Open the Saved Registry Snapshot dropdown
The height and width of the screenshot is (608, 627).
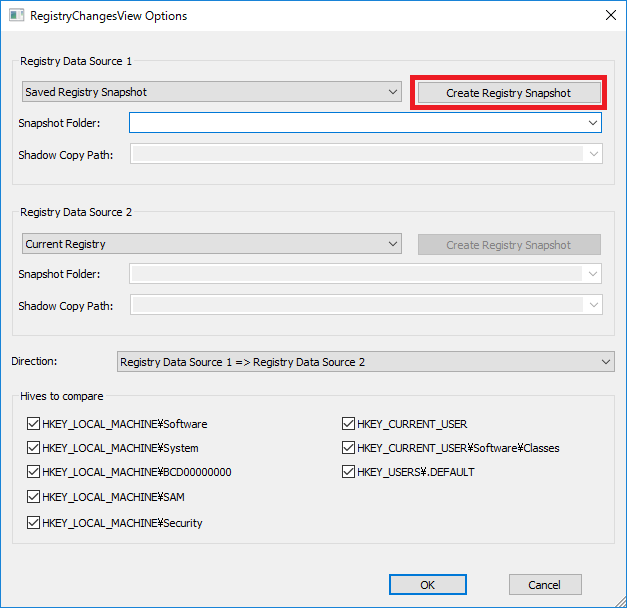212,92
